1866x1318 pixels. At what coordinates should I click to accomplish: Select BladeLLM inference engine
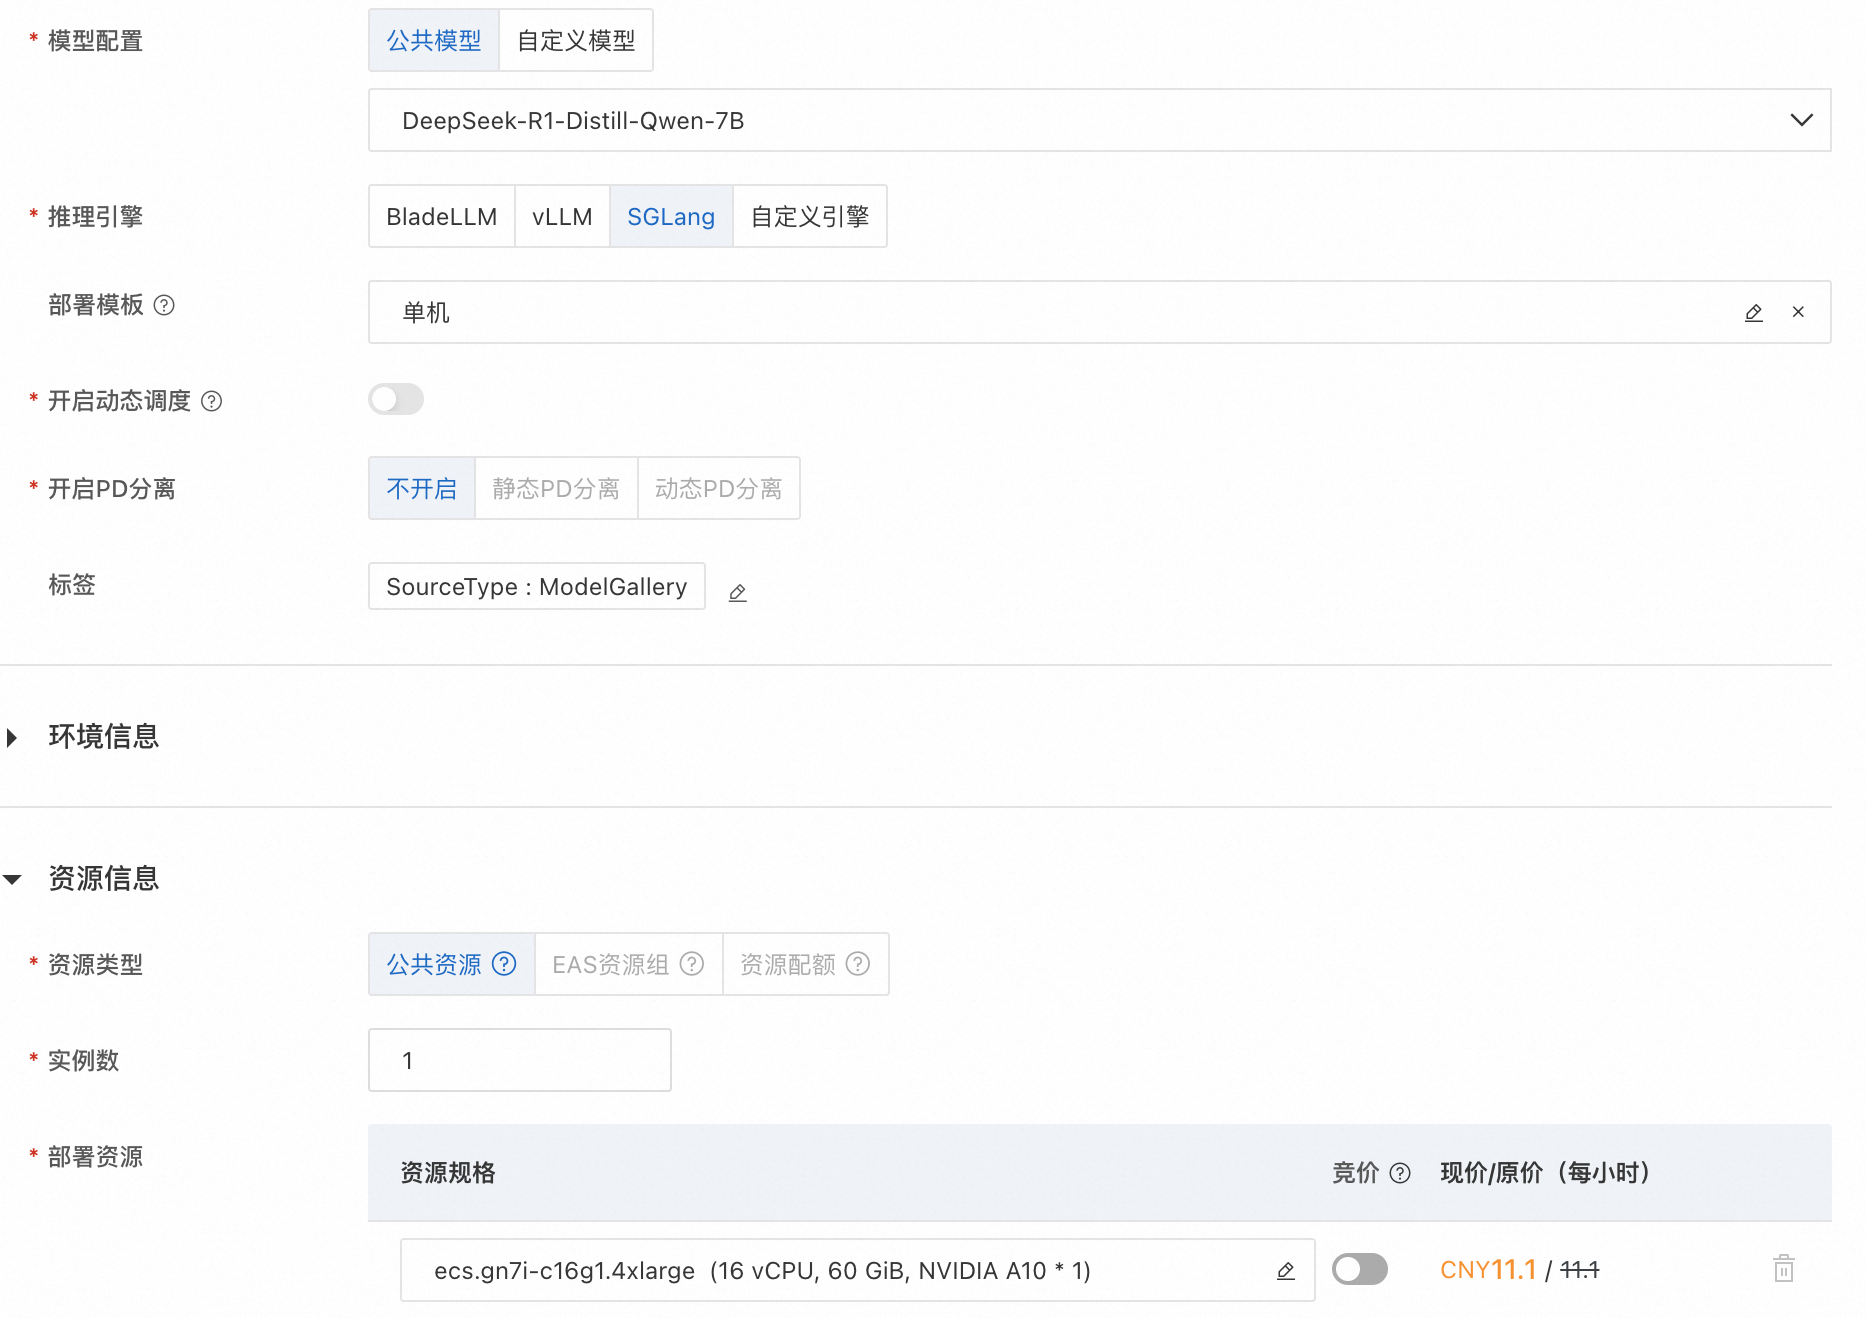pyautogui.click(x=441, y=217)
